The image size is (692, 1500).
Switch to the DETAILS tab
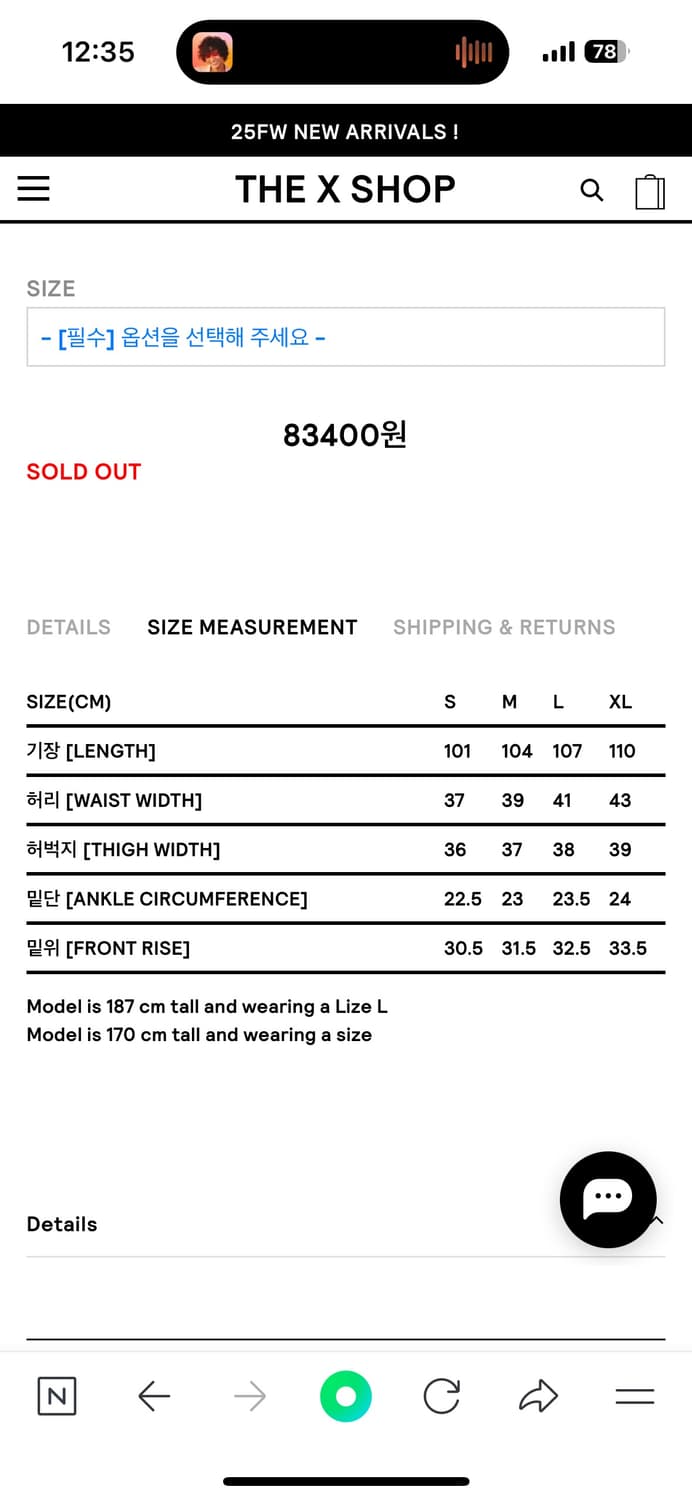pyautogui.click(x=68, y=627)
